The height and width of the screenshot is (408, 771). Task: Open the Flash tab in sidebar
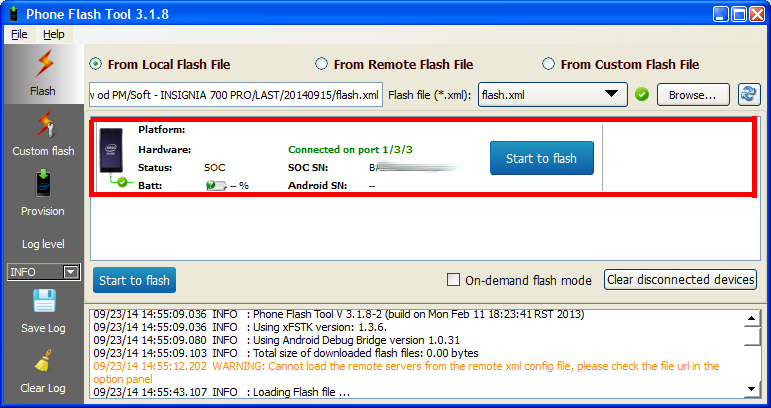point(43,74)
